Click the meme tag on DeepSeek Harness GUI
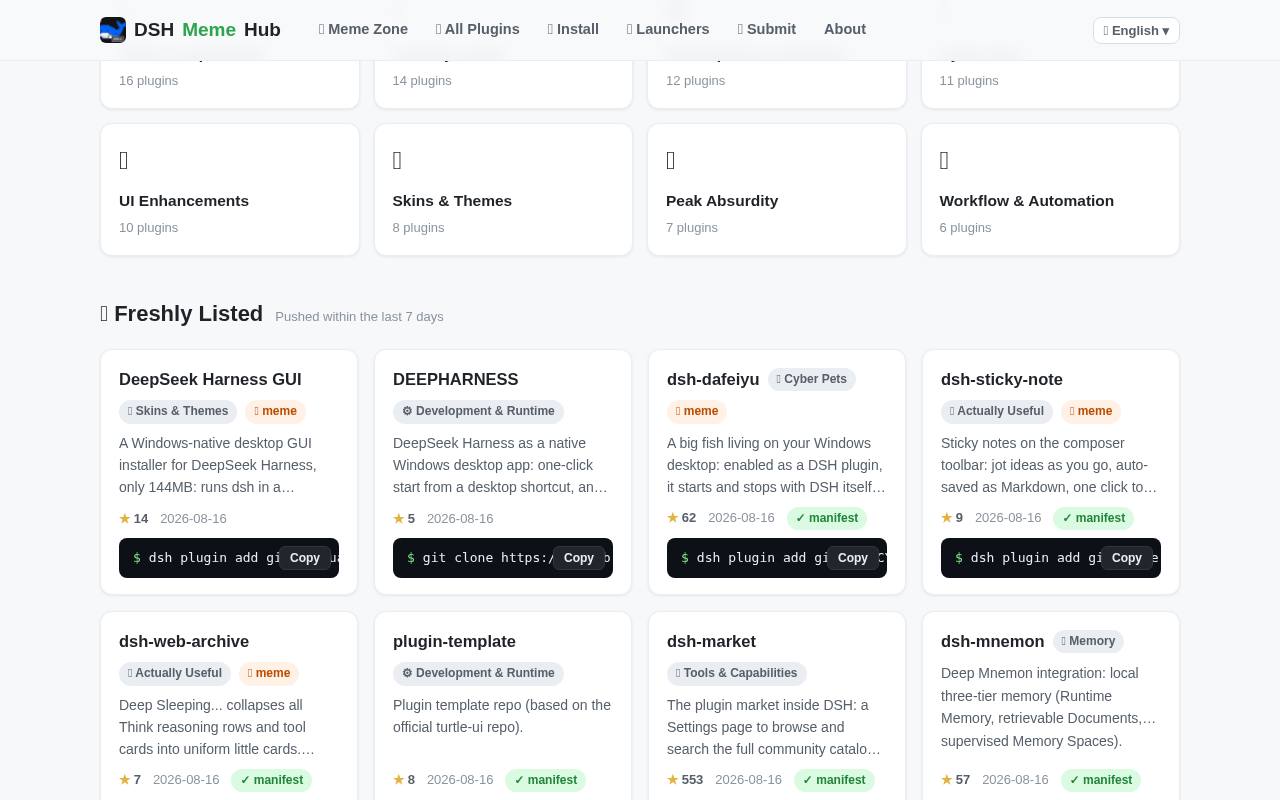This screenshot has width=1280, height=800. click(x=275, y=411)
